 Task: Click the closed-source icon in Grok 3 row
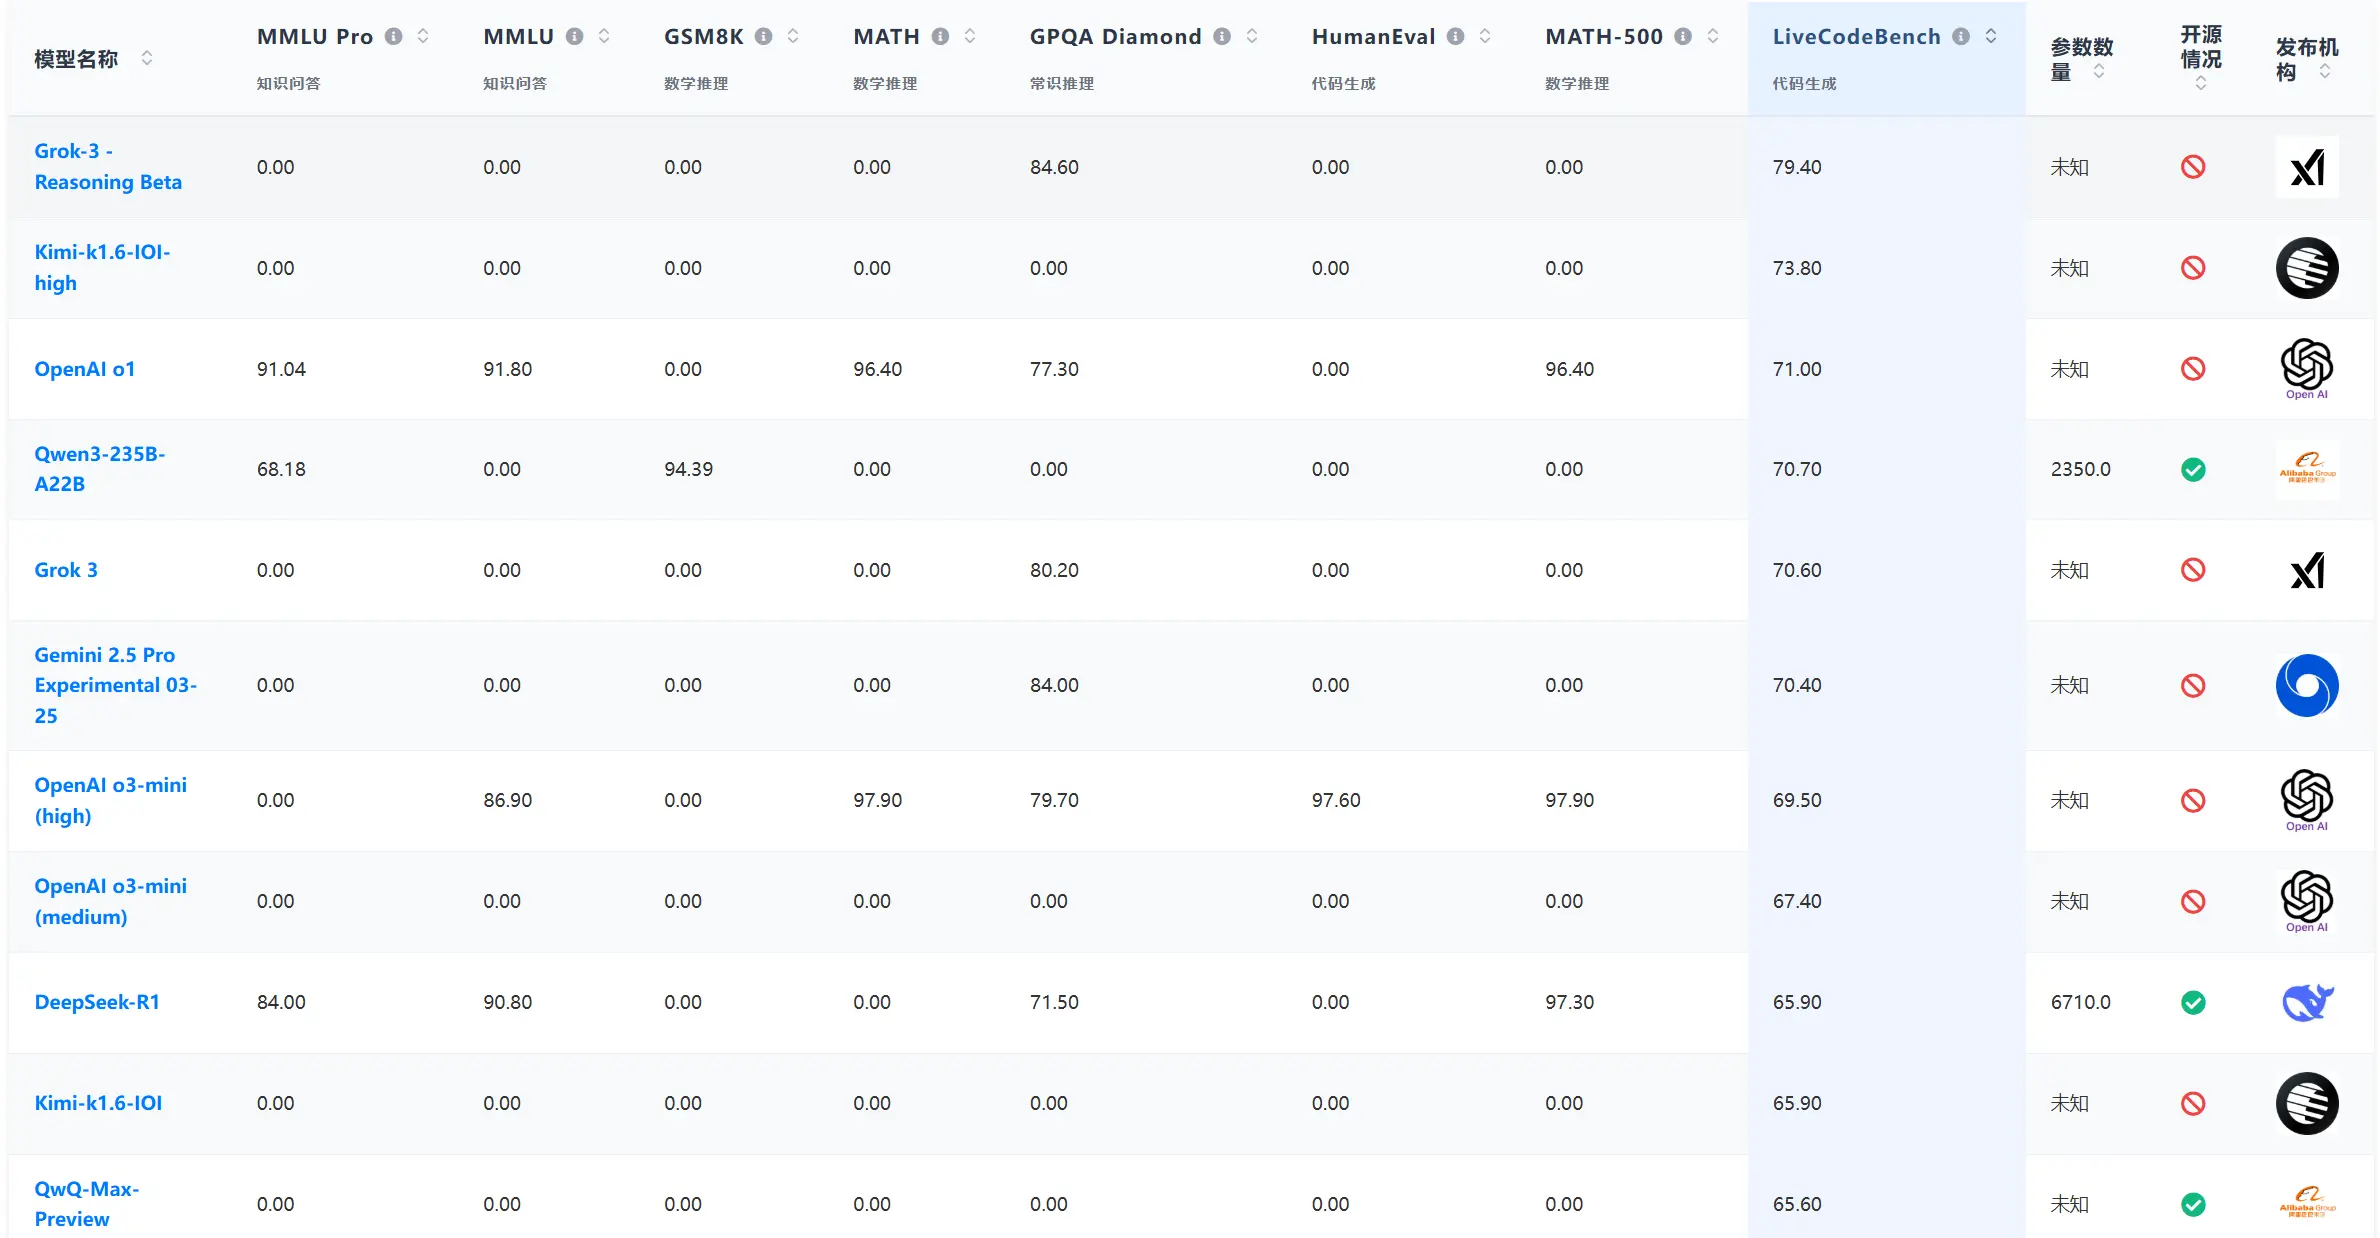coord(2193,570)
